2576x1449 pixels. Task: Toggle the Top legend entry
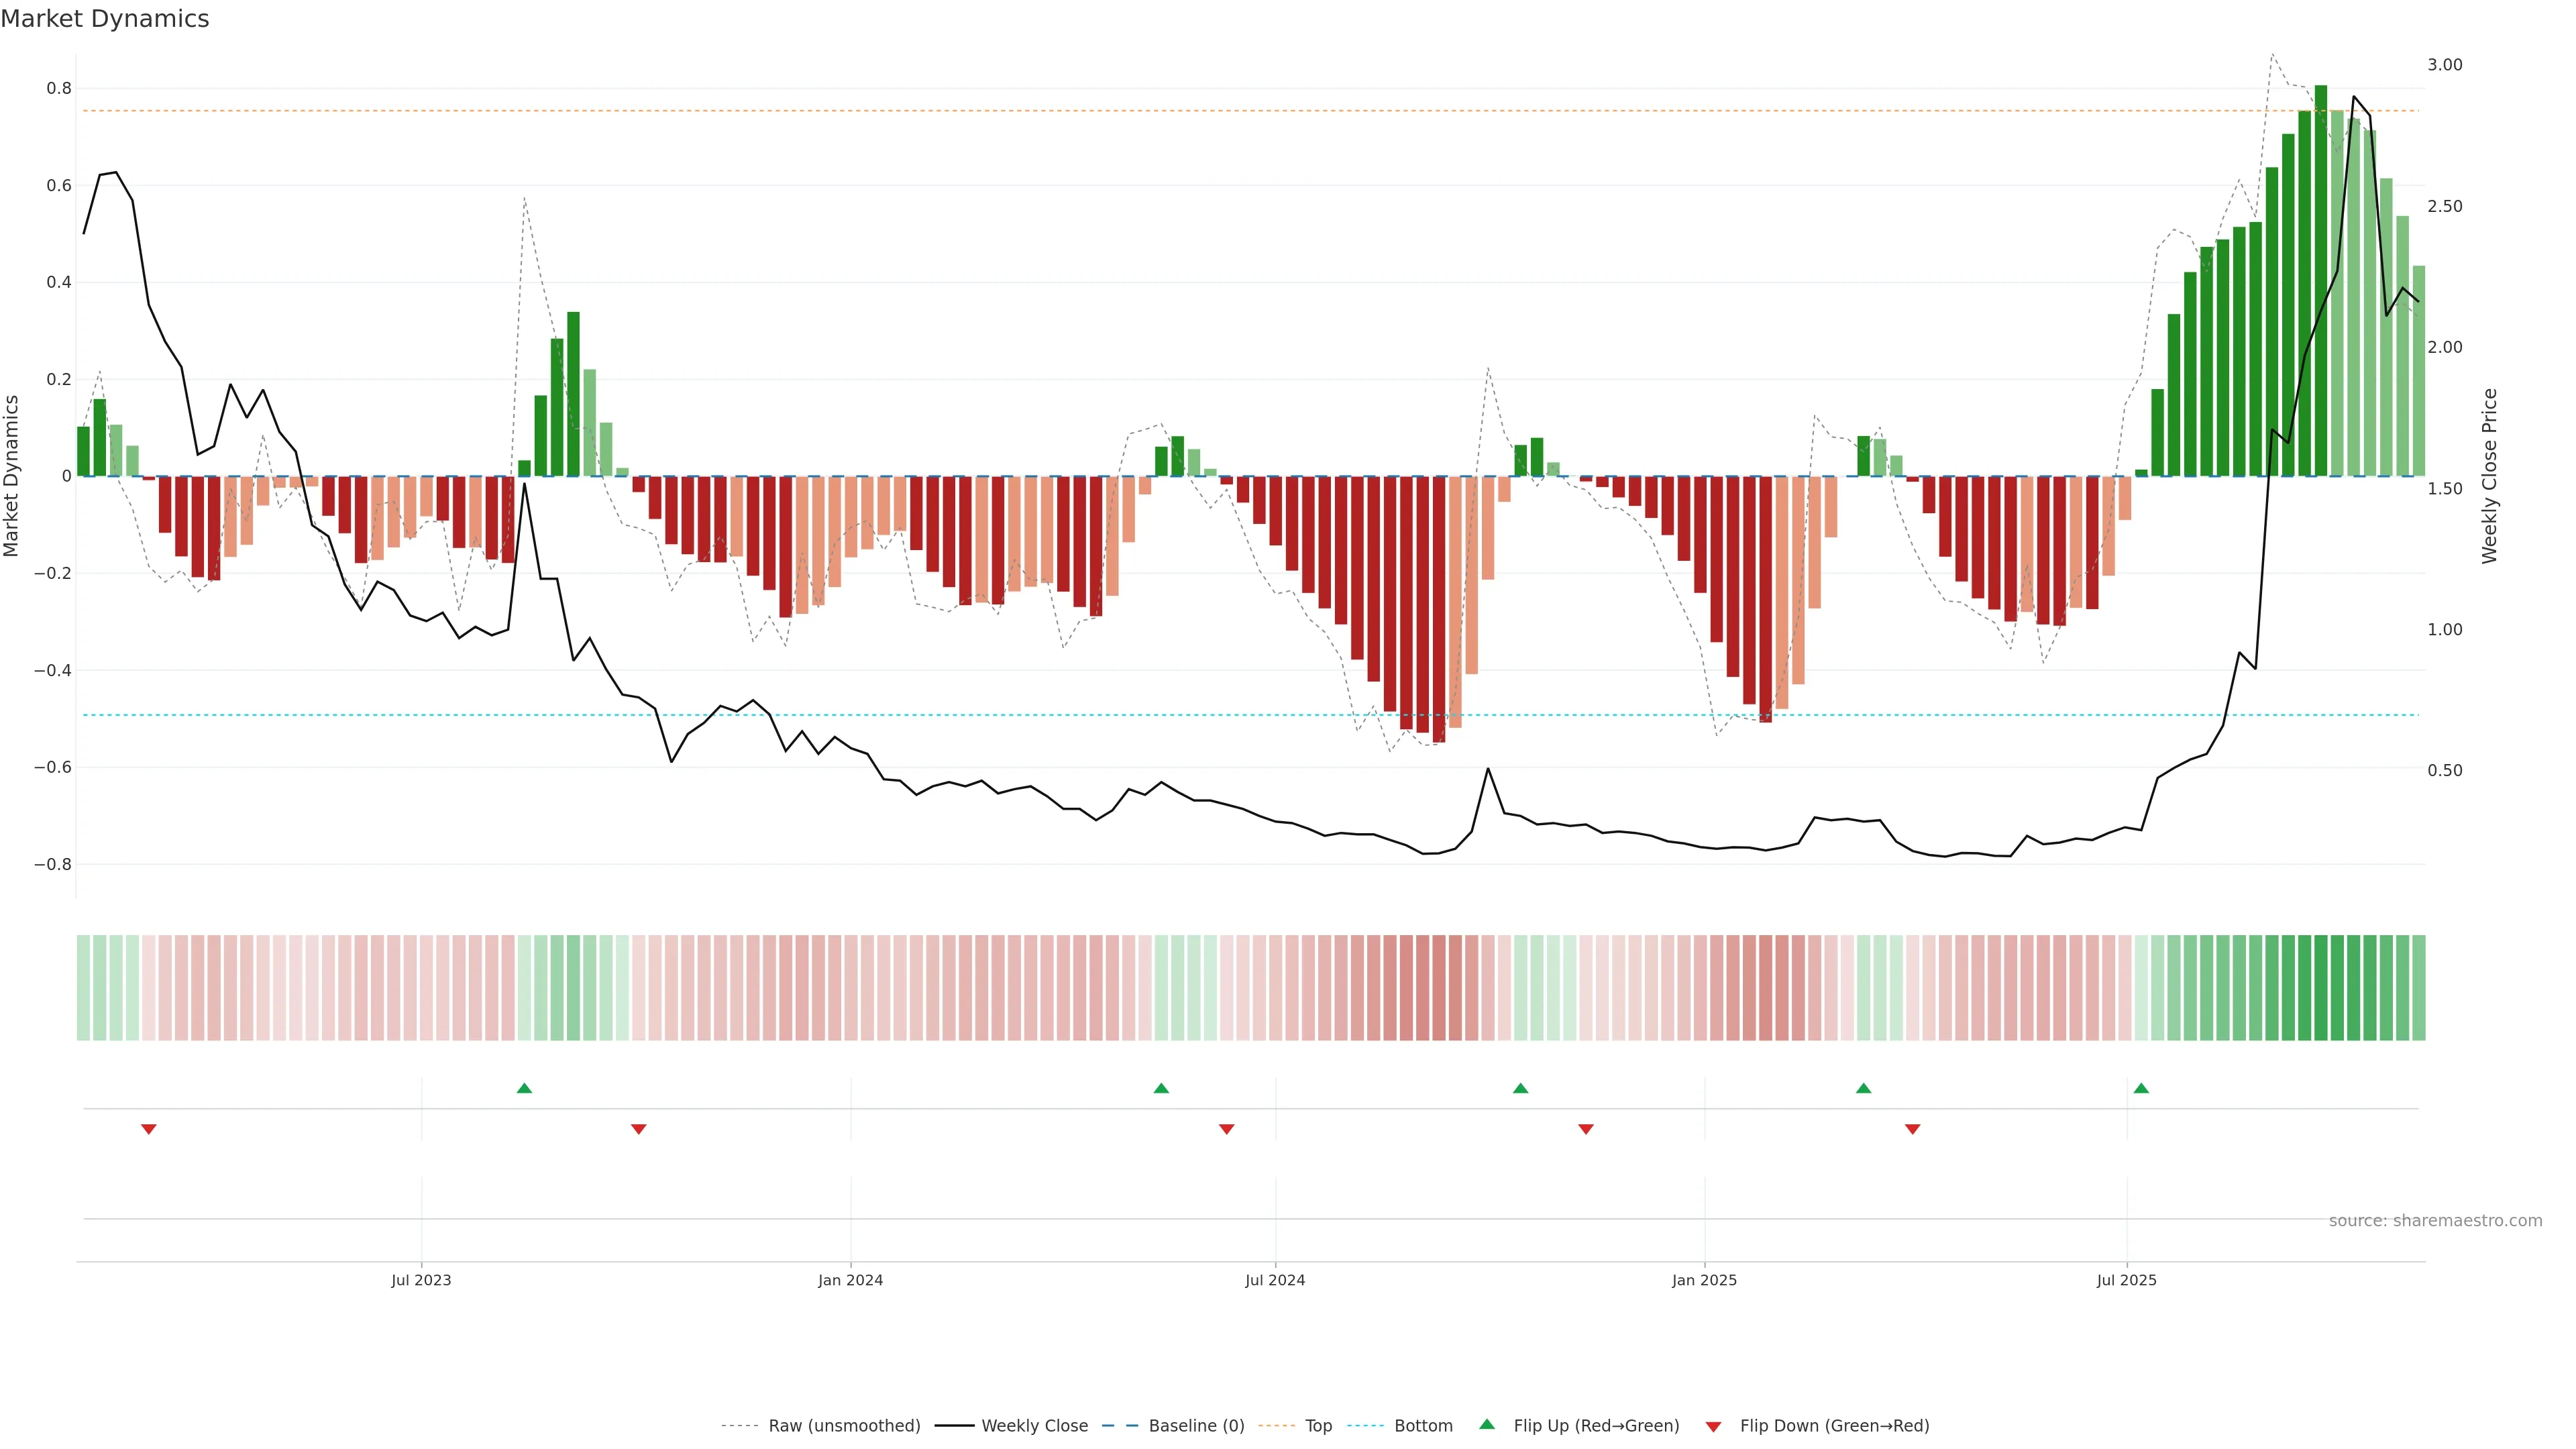point(1318,1426)
